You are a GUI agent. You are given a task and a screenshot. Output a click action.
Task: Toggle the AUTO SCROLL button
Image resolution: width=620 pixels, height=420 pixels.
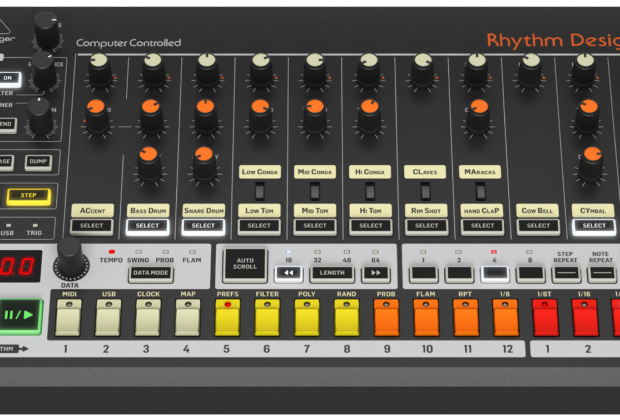245,264
